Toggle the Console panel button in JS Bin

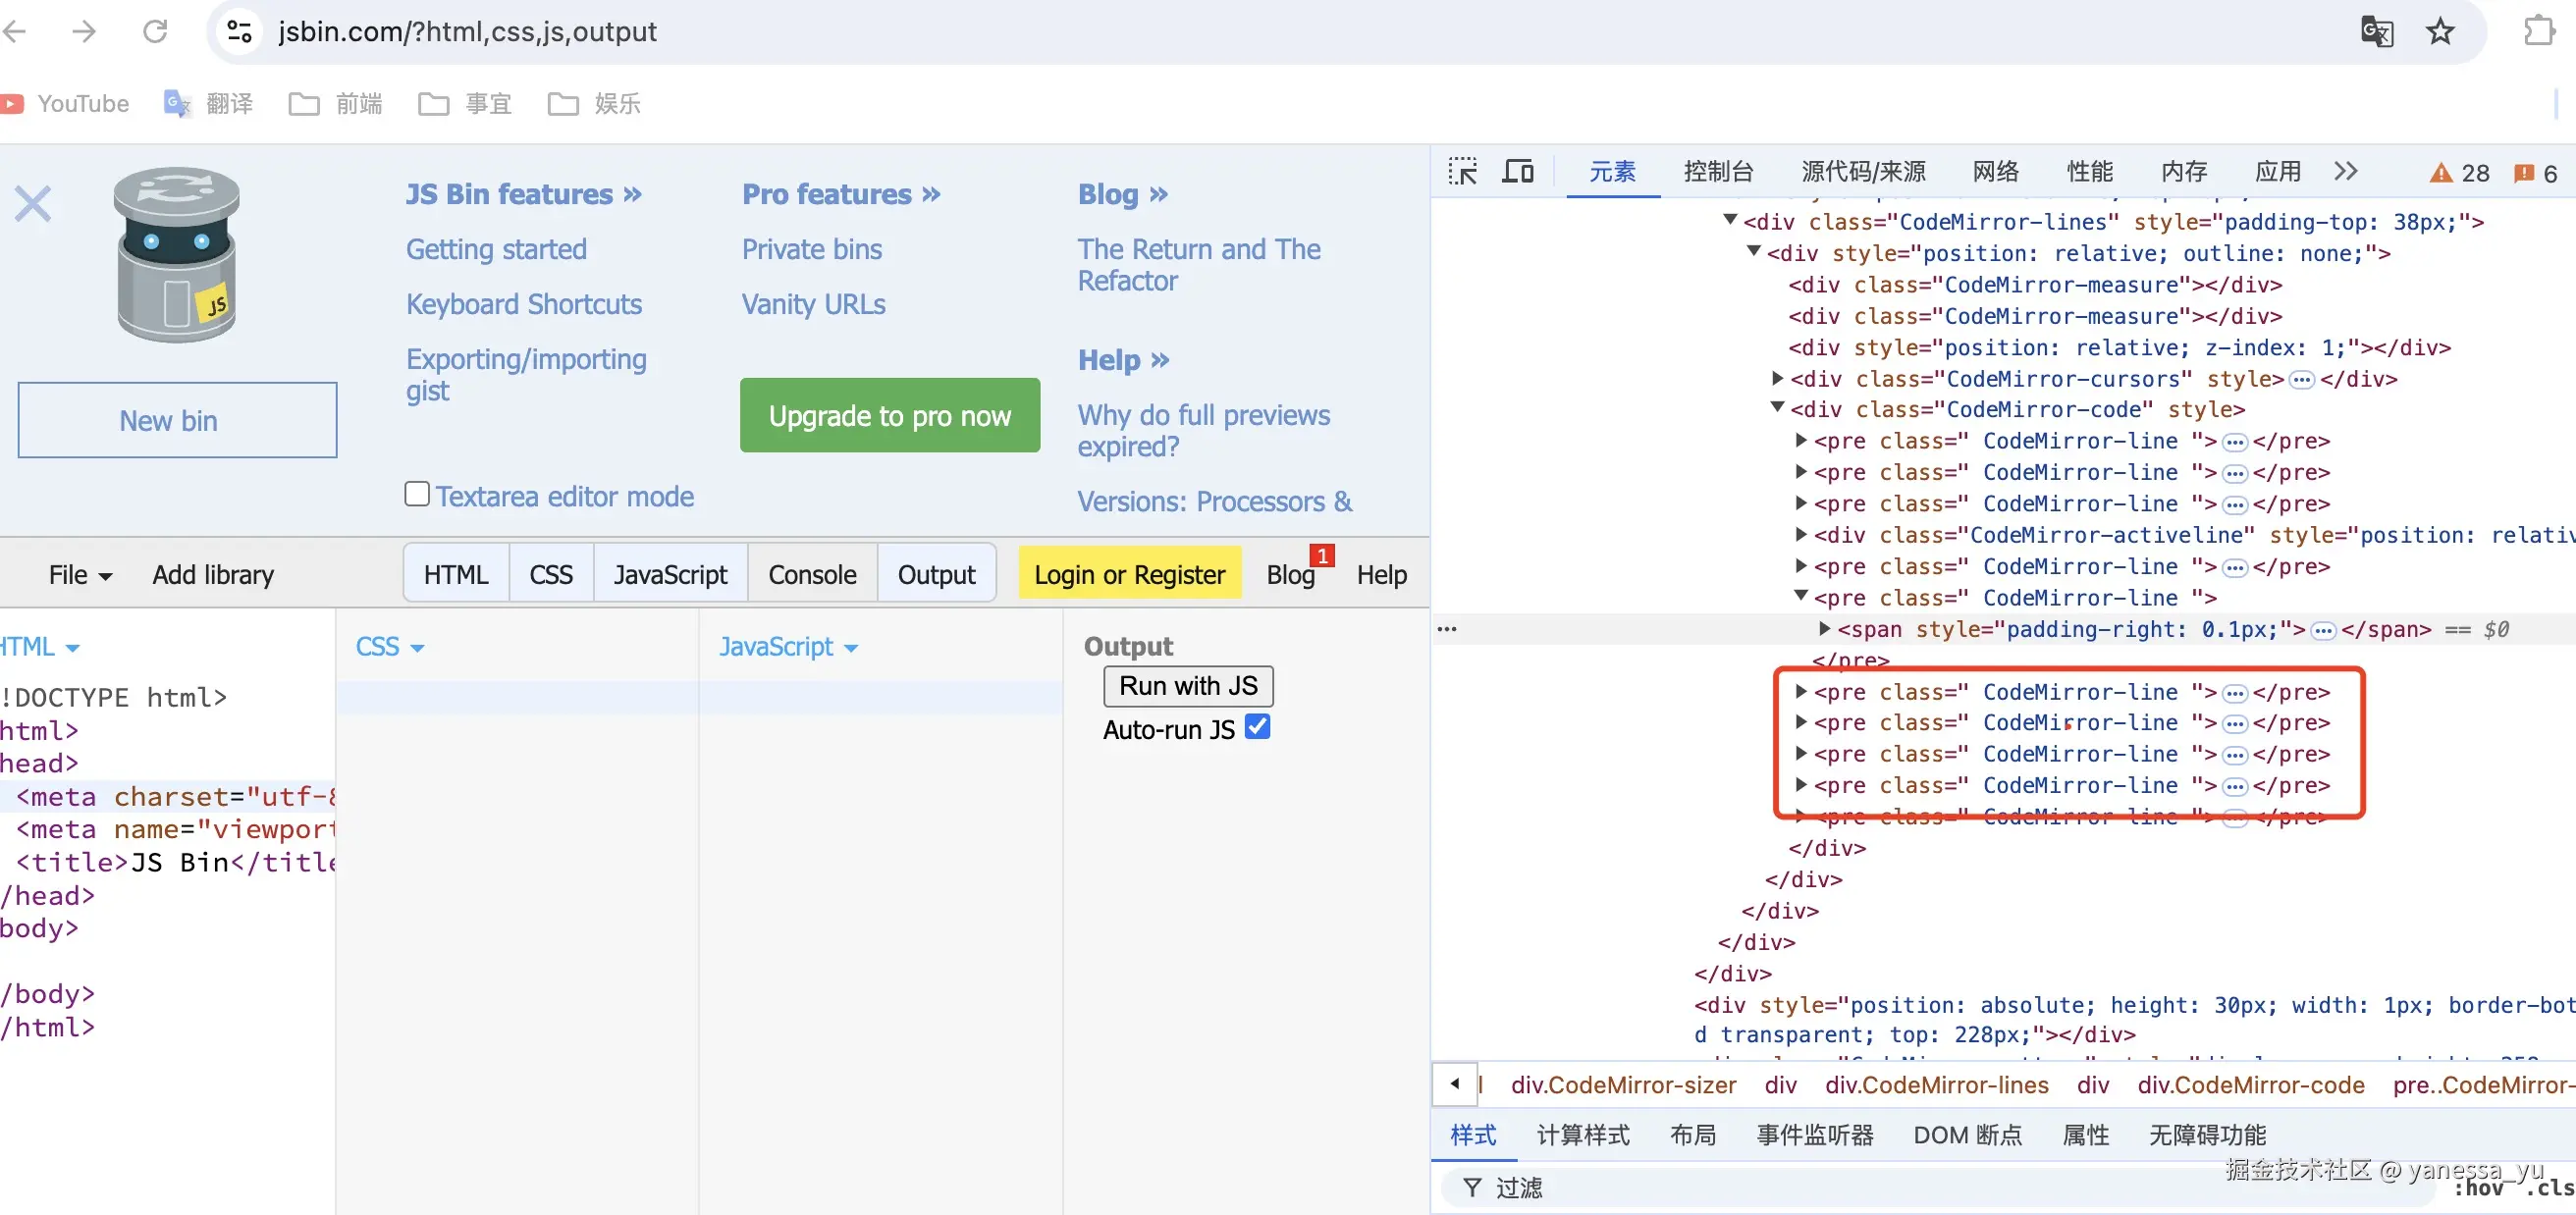click(812, 575)
